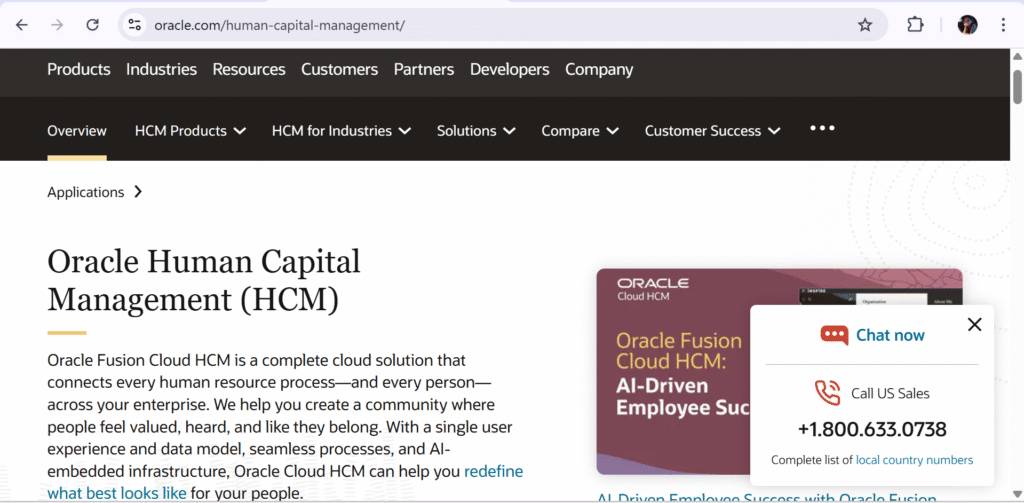Click the browser forward arrow
The image size is (1024, 503).
tap(57, 25)
